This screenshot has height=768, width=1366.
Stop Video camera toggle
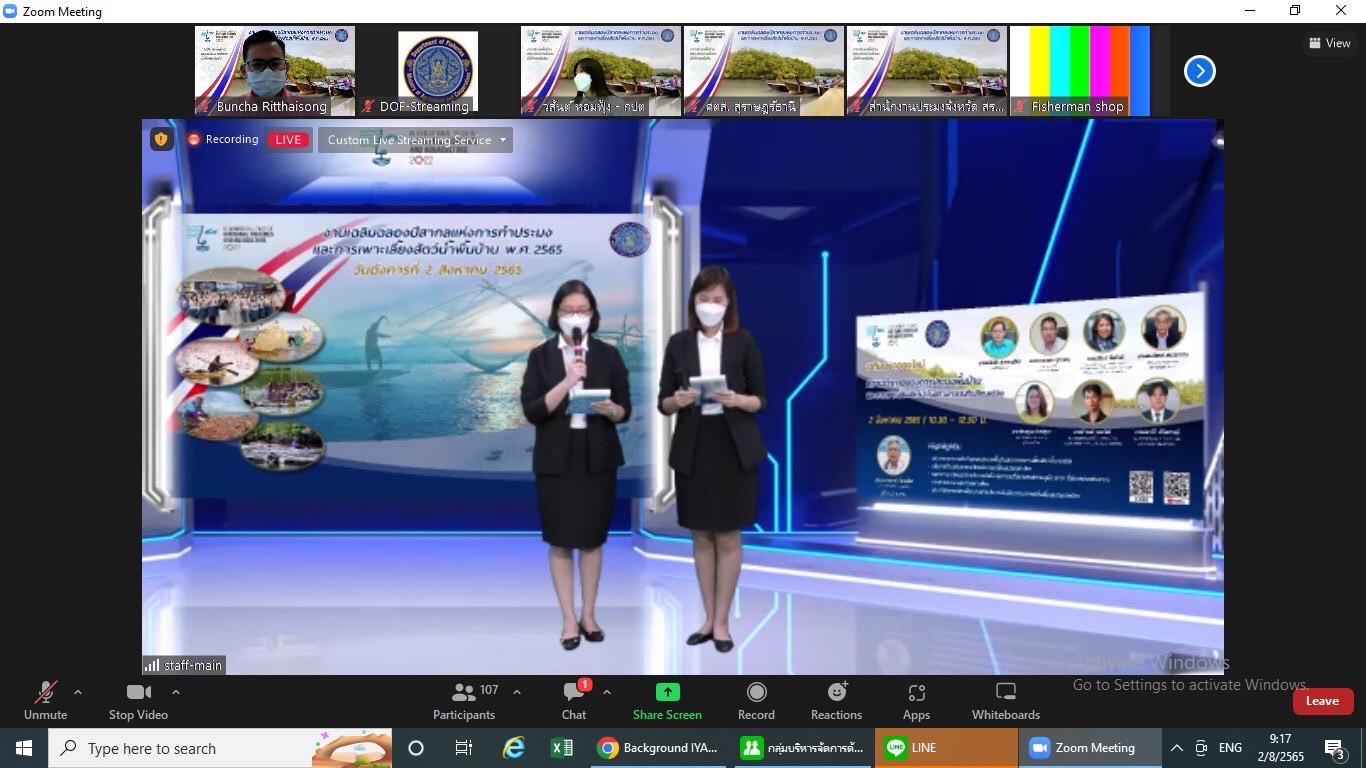pyautogui.click(x=138, y=700)
